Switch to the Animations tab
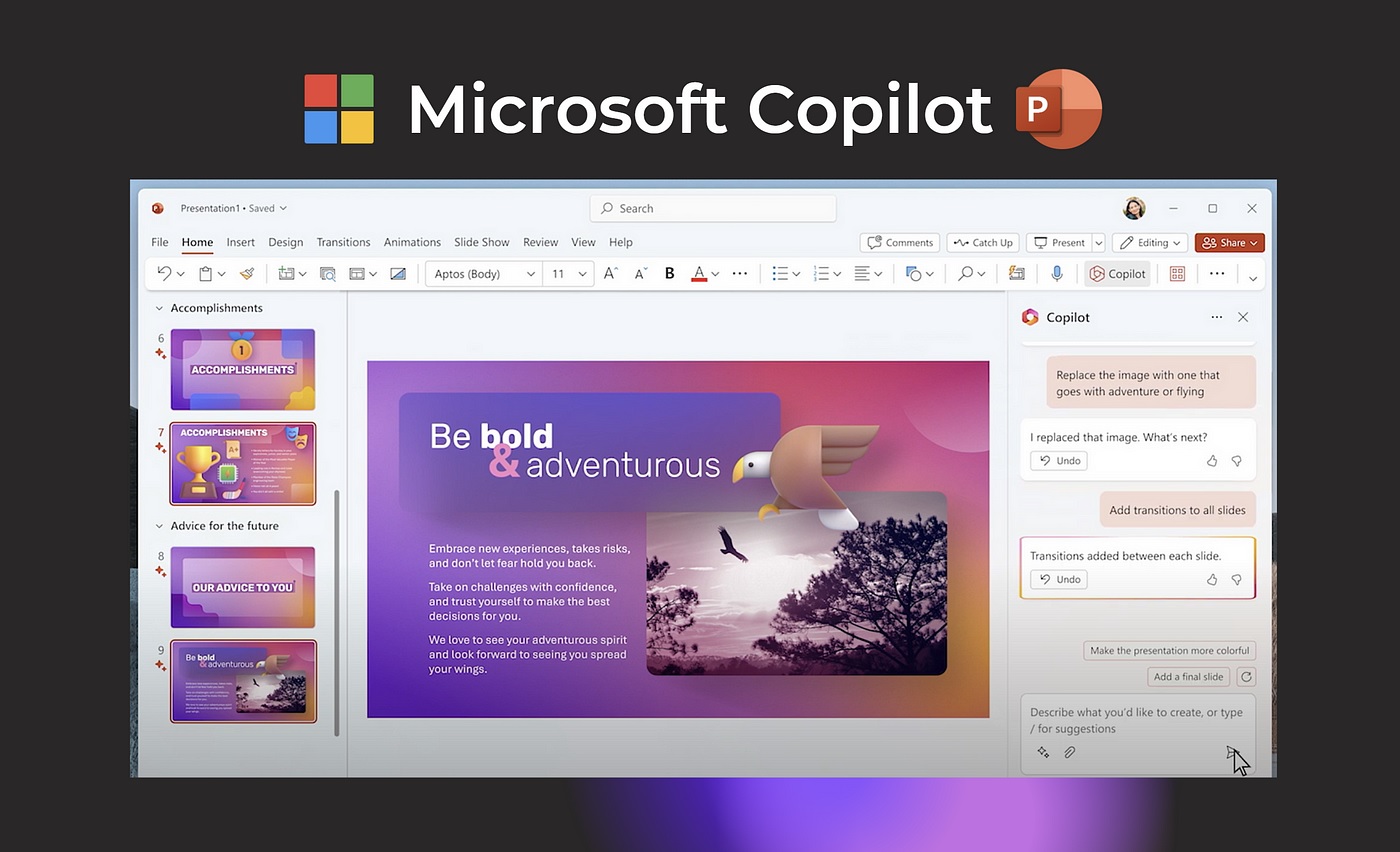Image resolution: width=1400 pixels, height=852 pixels. point(412,242)
